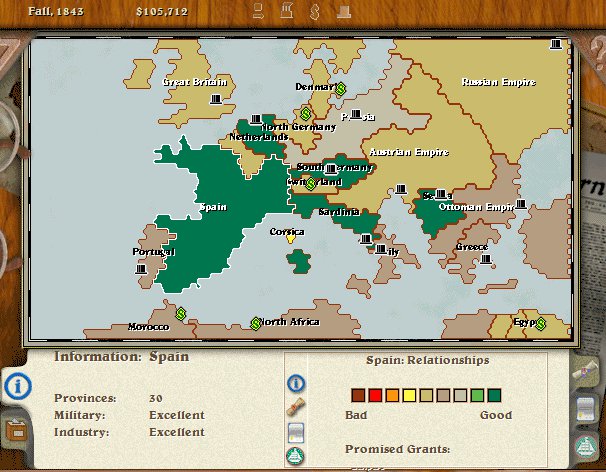Screen dimensions: 606x472
Task: Click the treasury amount $105,712
Action: click(x=162, y=12)
